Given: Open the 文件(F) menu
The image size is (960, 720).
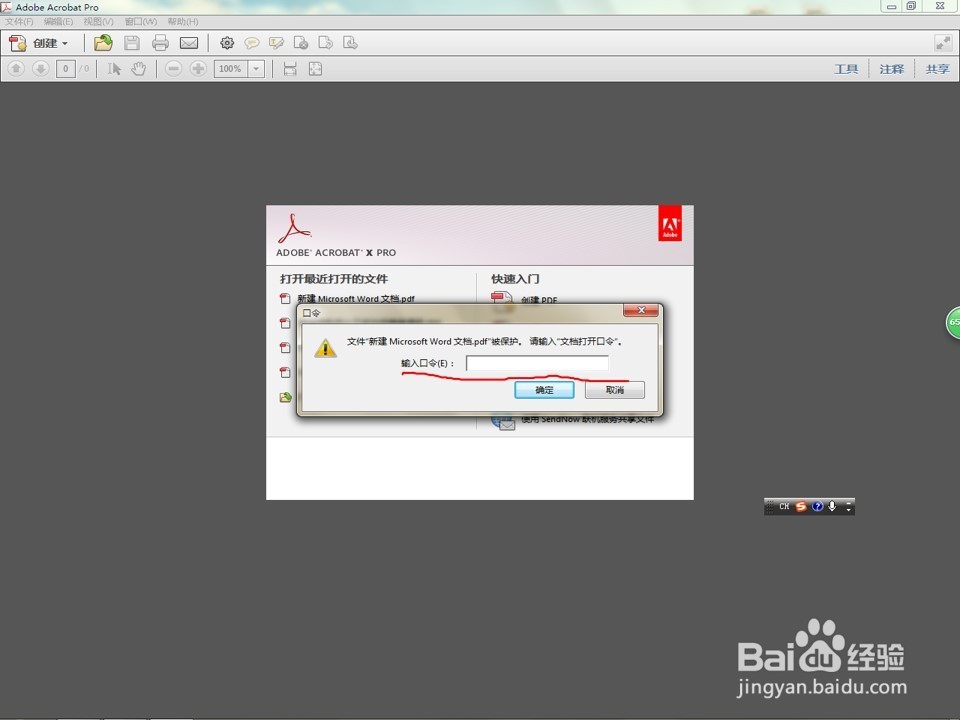Looking at the screenshot, I should 19,21.
